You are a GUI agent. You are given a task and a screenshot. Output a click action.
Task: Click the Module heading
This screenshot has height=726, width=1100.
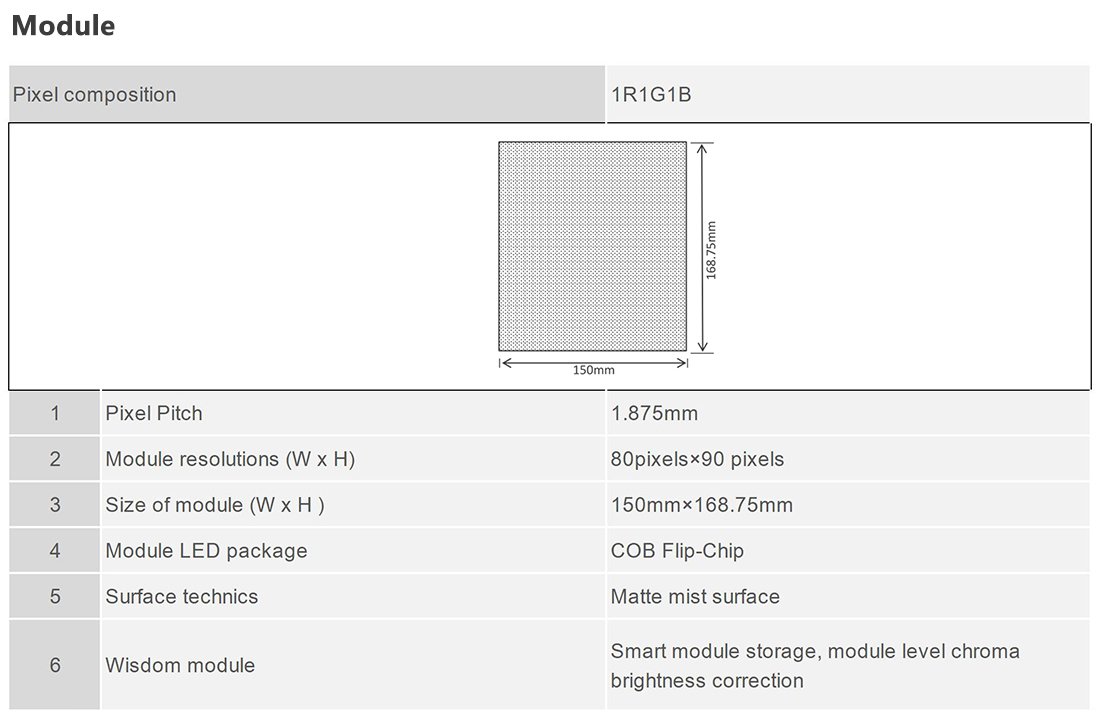pos(63,26)
